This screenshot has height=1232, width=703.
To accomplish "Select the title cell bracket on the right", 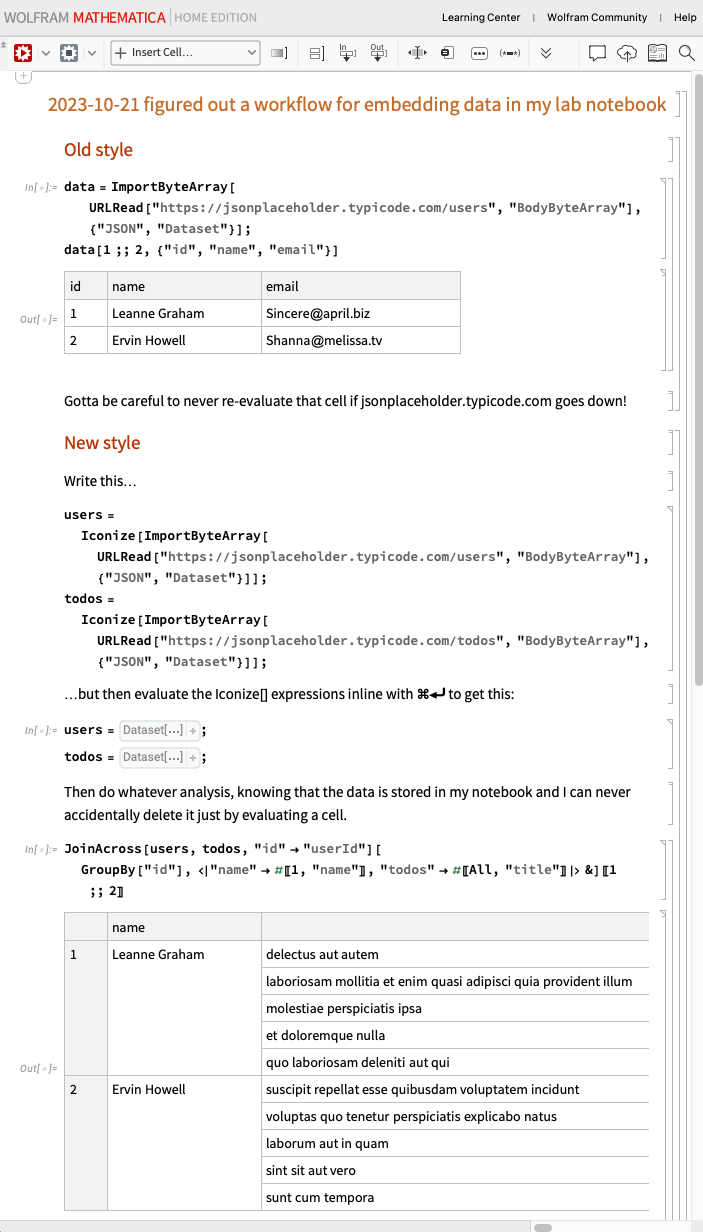I will (x=678, y=105).
